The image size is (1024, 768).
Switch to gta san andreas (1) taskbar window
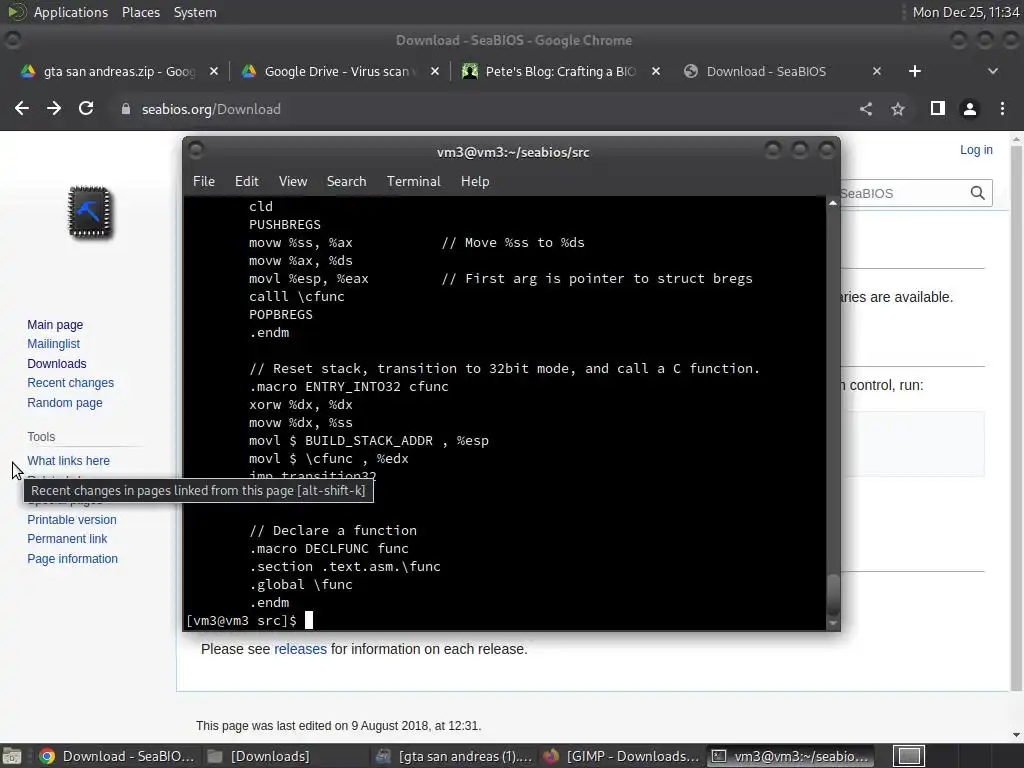tap(455, 756)
